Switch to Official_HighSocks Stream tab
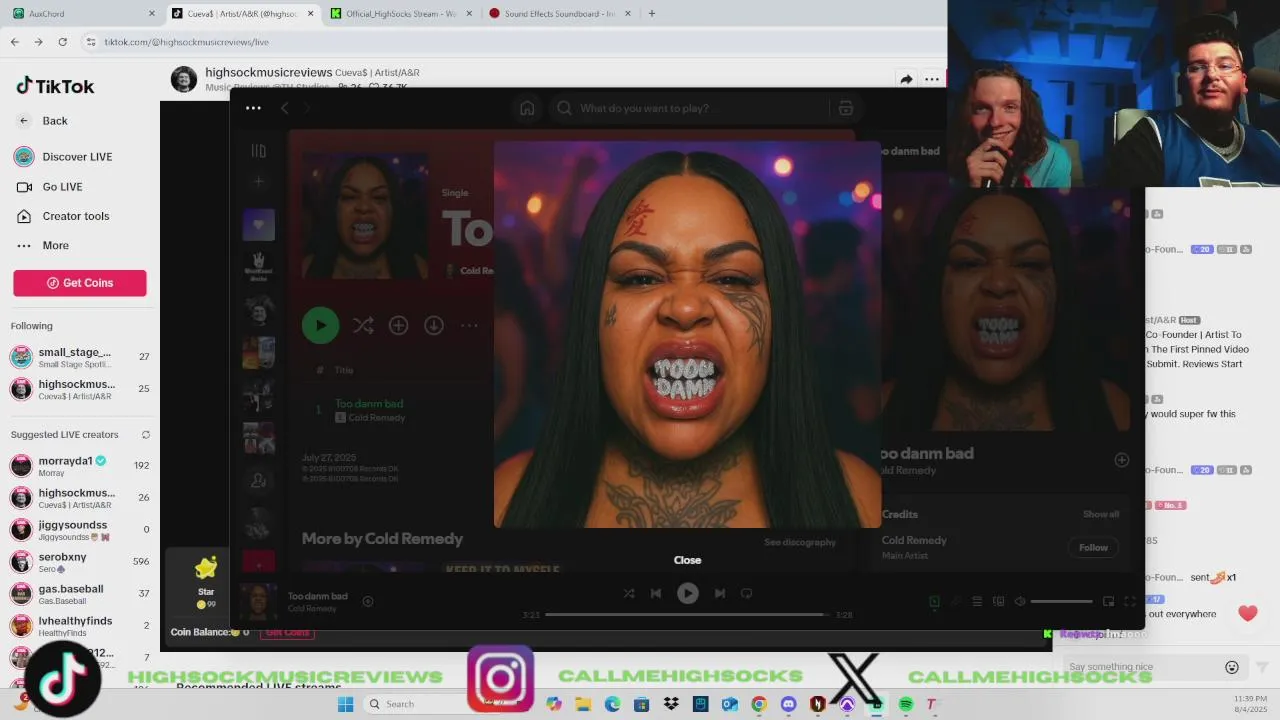The image size is (1280, 720). (x=400, y=14)
